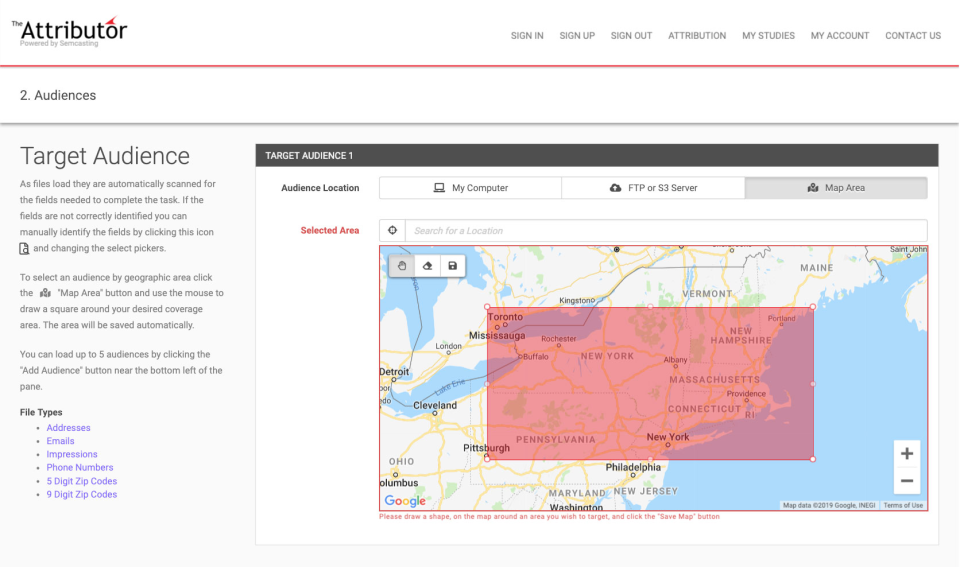Click the Save Map disk icon
This screenshot has height=567, width=960.
coord(452,266)
